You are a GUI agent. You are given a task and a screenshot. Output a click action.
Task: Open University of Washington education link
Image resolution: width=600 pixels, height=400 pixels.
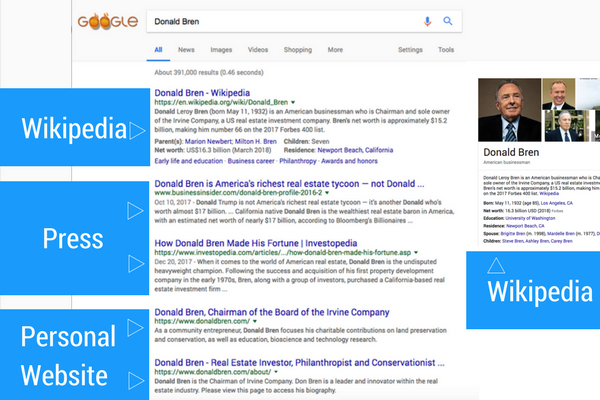(530, 218)
